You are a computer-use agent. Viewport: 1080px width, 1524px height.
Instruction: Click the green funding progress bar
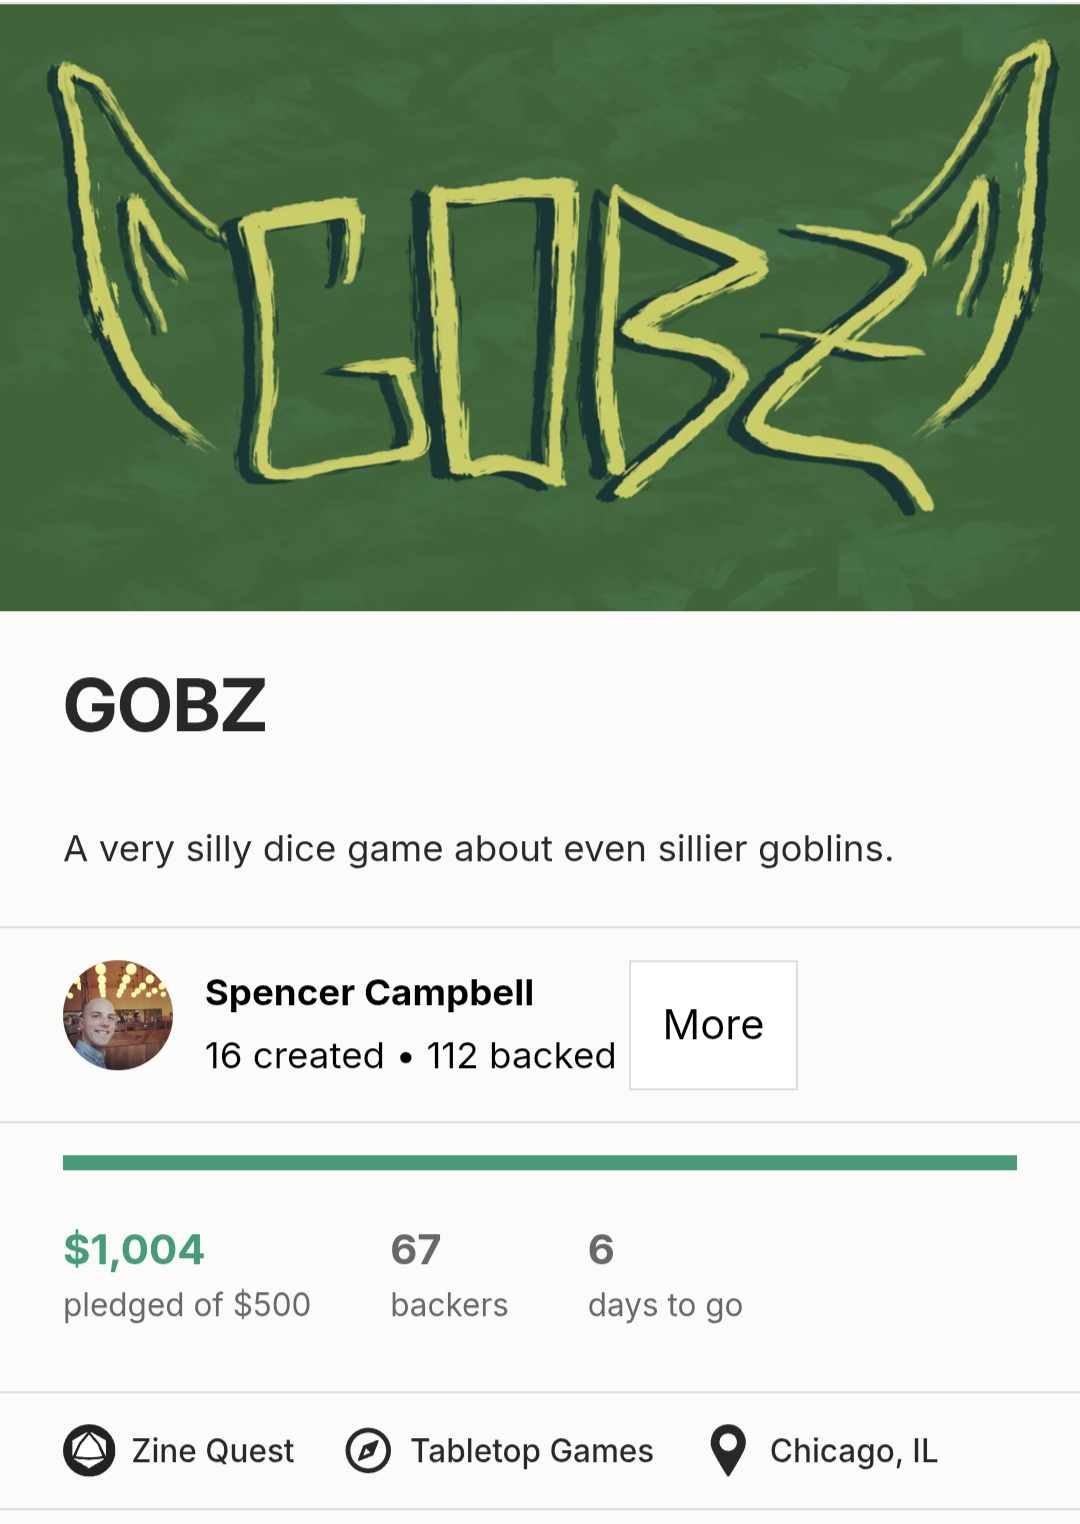tap(540, 1162)
